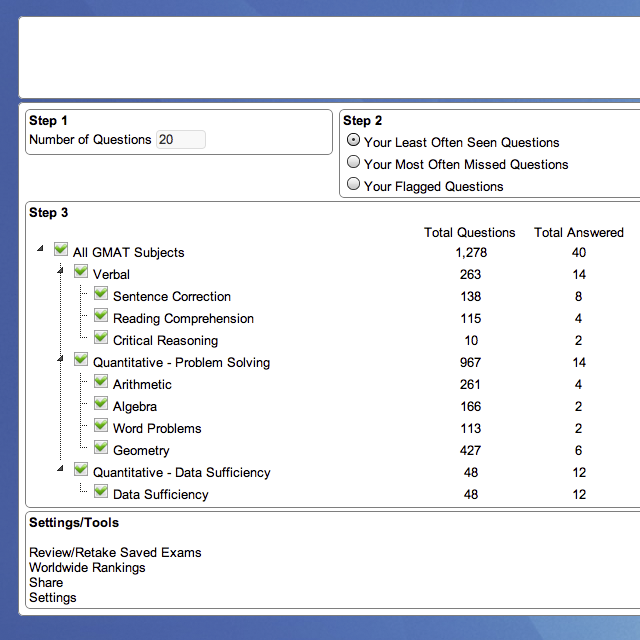Screen dimensions: 640x640
Task: Select Your Least Often Seen Questions option
Action: click(x=353, y=140)
